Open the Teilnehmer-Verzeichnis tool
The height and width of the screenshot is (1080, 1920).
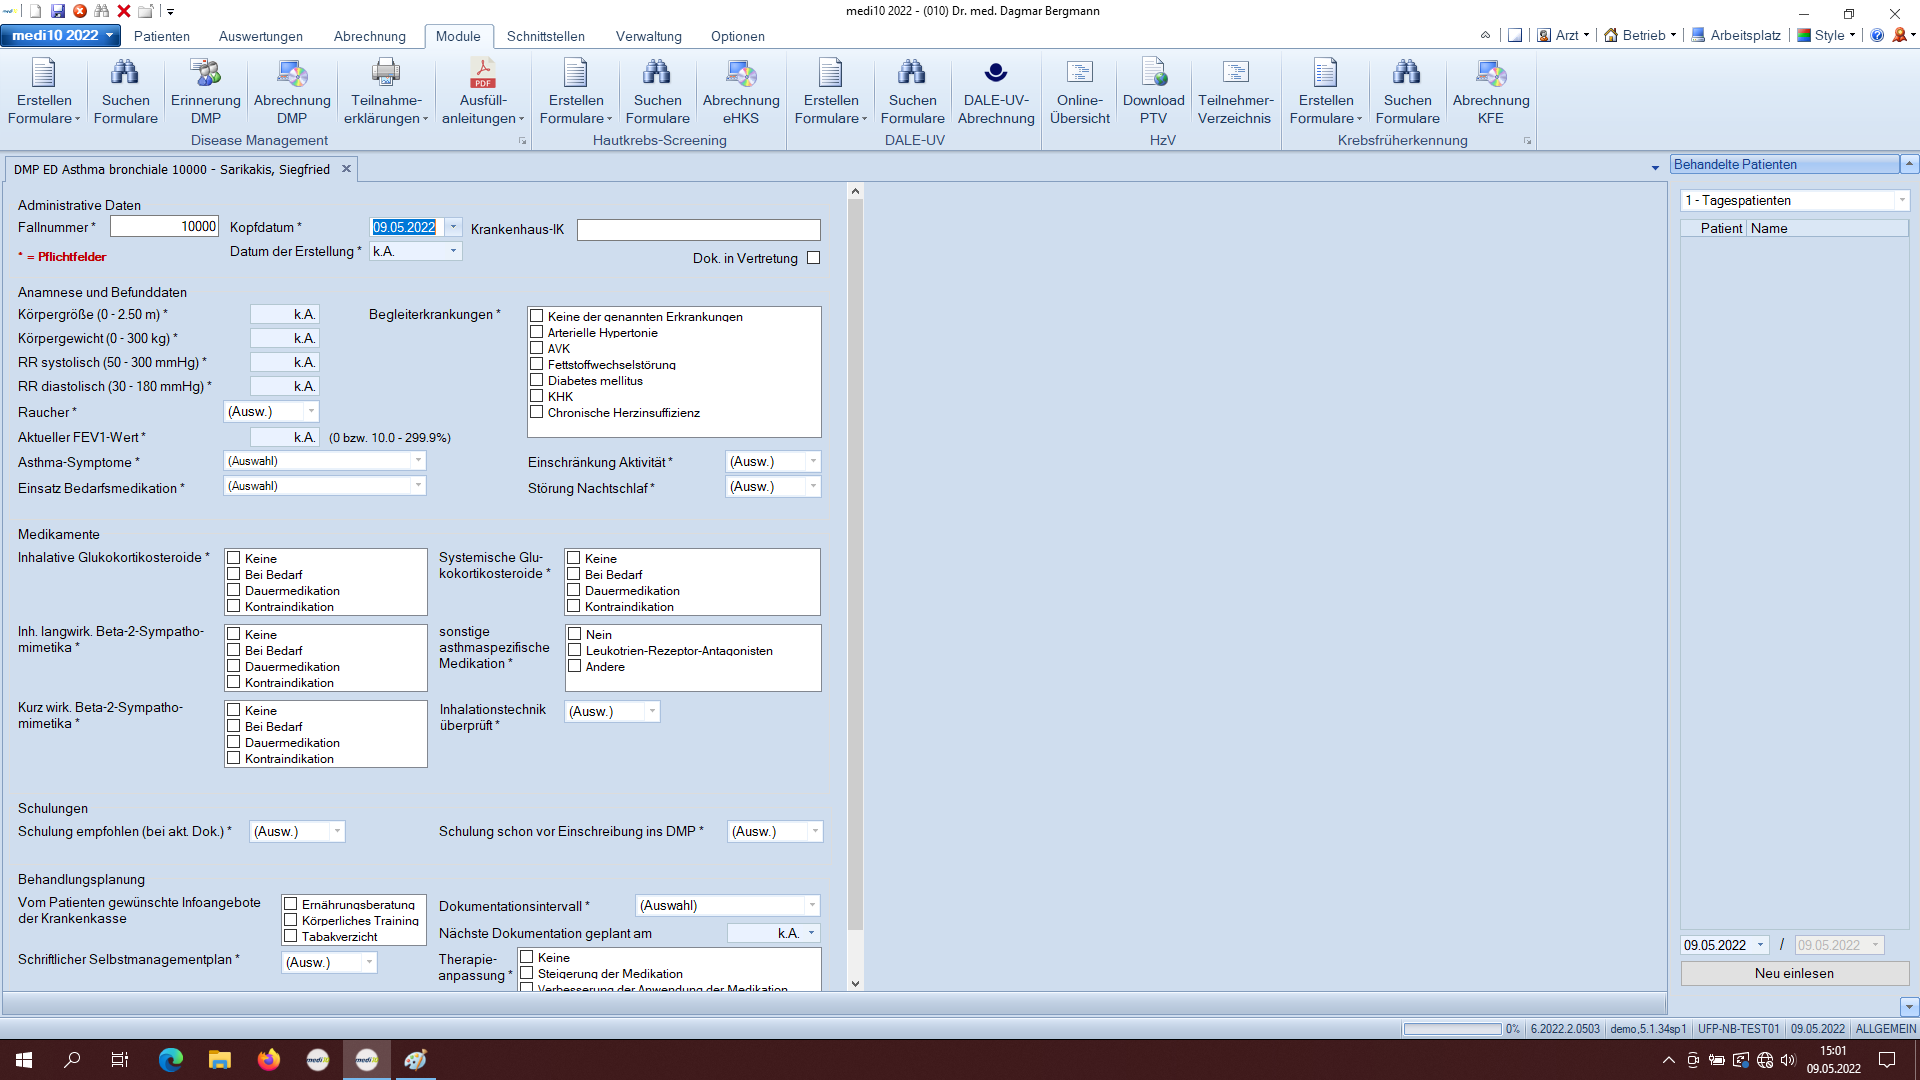(x=1235, y=90)
